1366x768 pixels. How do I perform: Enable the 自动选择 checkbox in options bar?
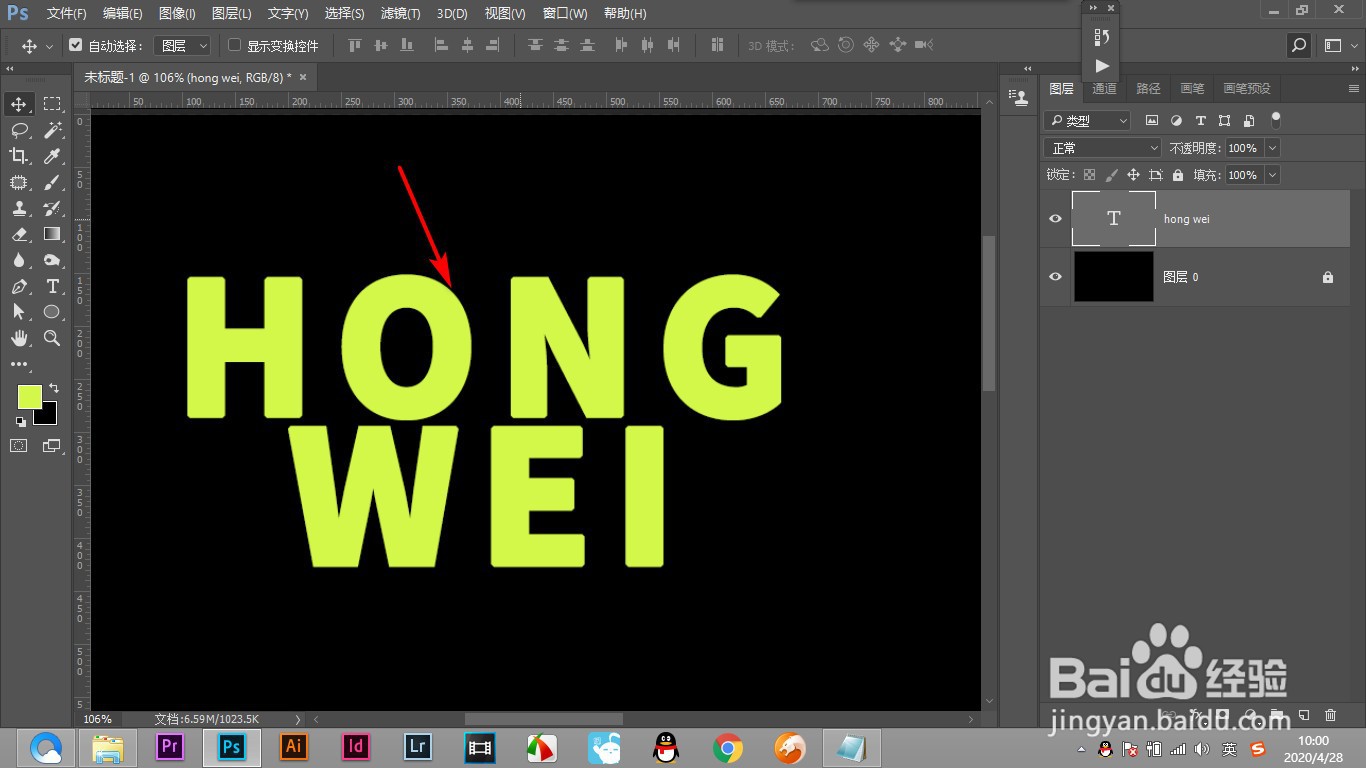76,44
